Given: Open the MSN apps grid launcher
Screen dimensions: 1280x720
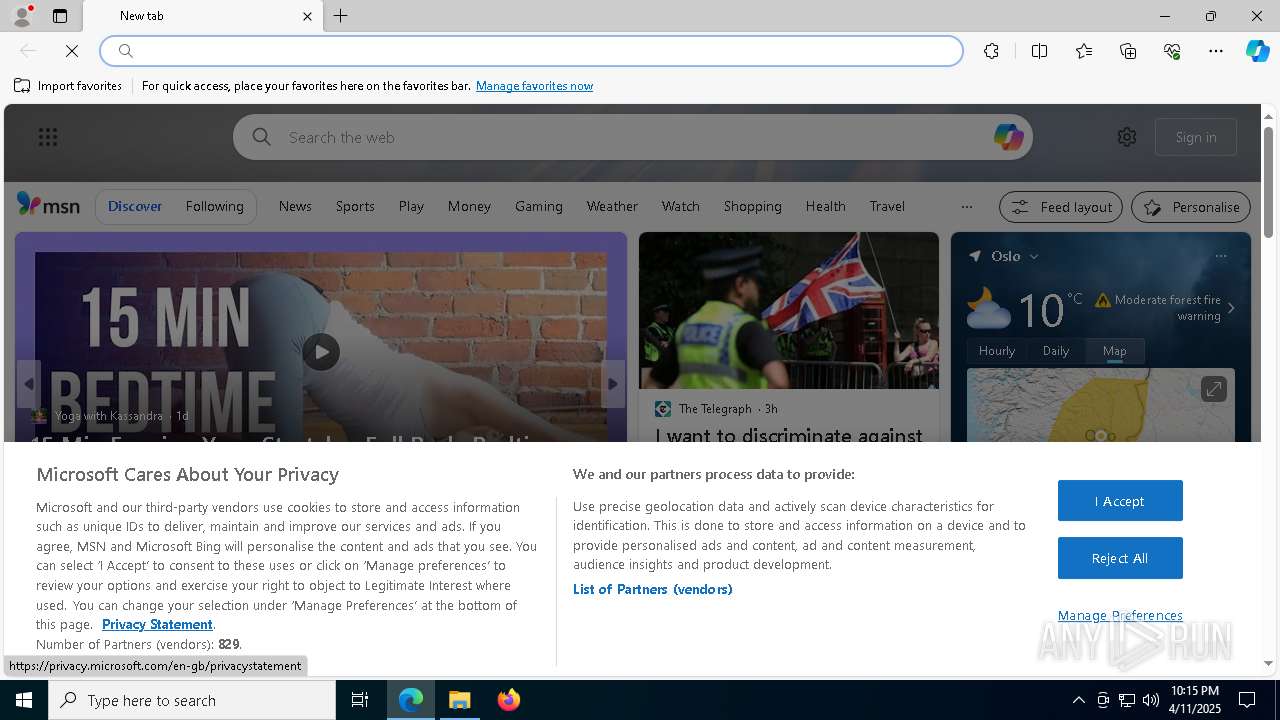Looking at the screenshot, I should click(x=48, y=137).
